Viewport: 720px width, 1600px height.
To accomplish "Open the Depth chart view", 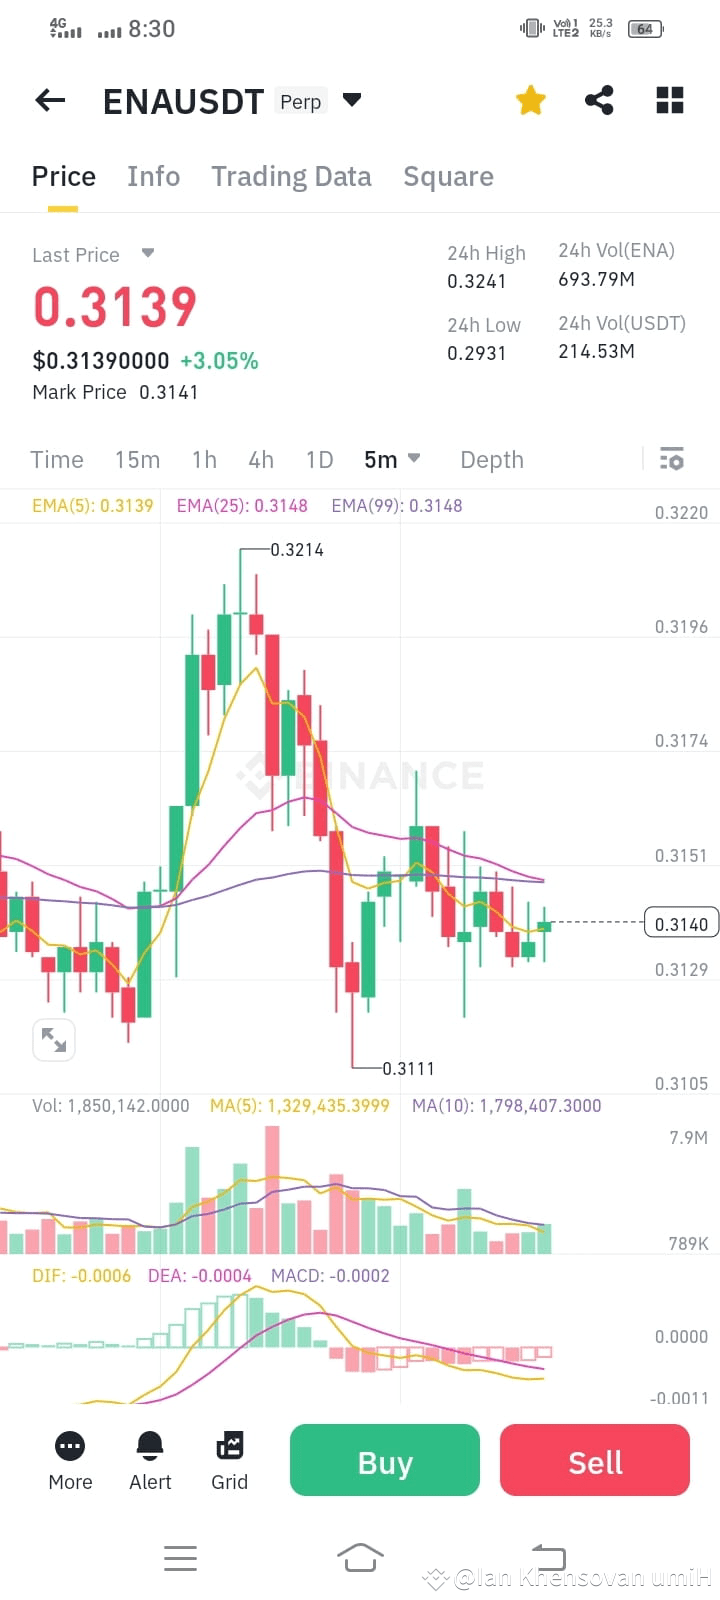I will coord(492,460).
